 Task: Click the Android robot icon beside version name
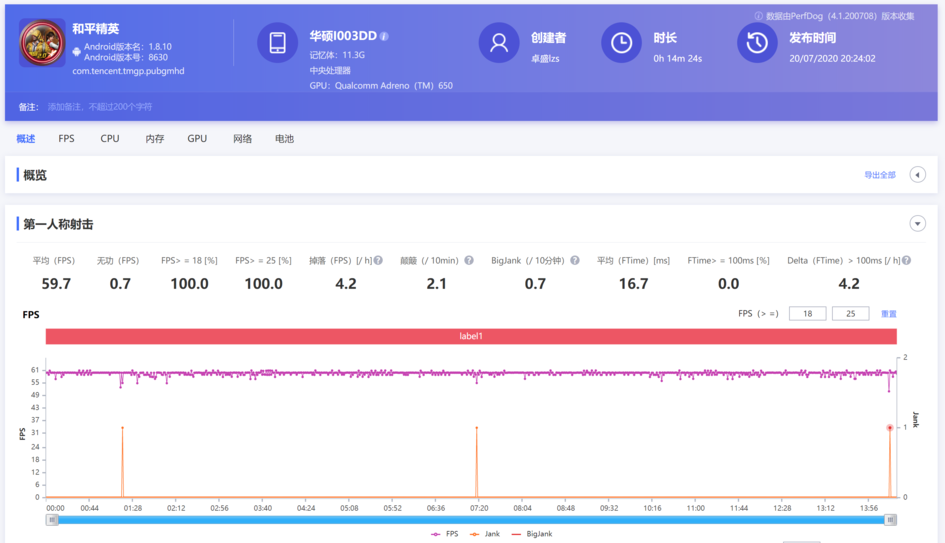[77, 52]
